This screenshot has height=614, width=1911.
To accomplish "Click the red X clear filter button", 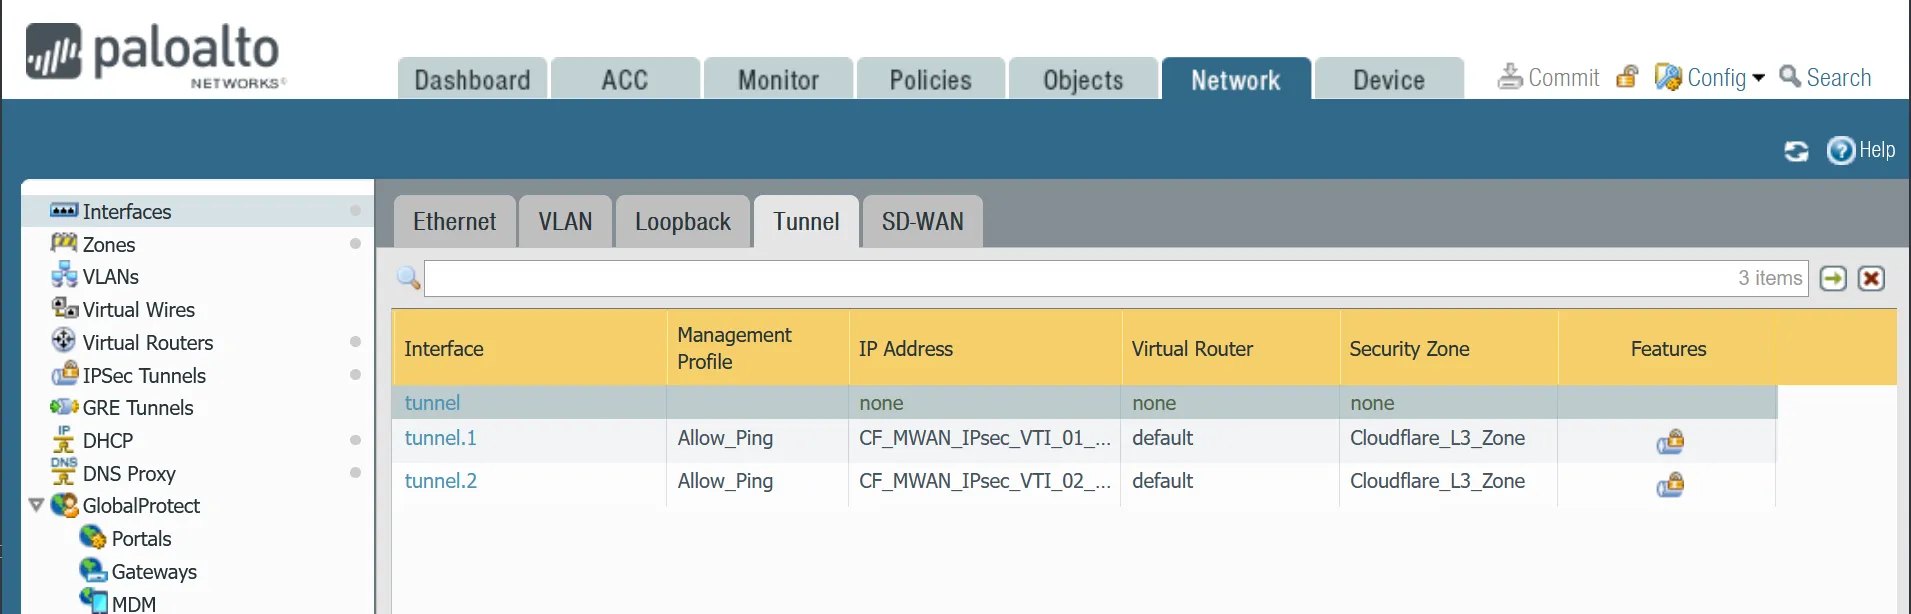I will tap(1871, 278).
